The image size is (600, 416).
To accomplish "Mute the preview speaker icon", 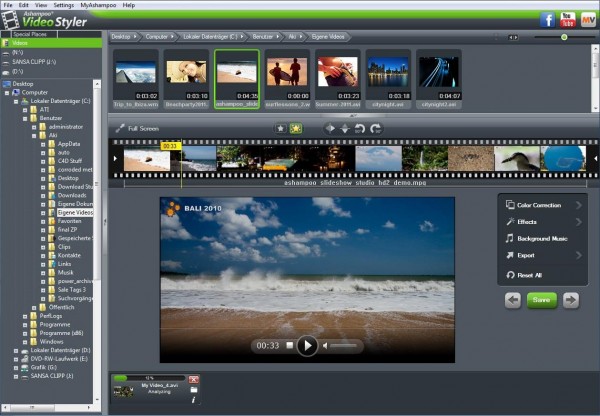I will (325, 346).
